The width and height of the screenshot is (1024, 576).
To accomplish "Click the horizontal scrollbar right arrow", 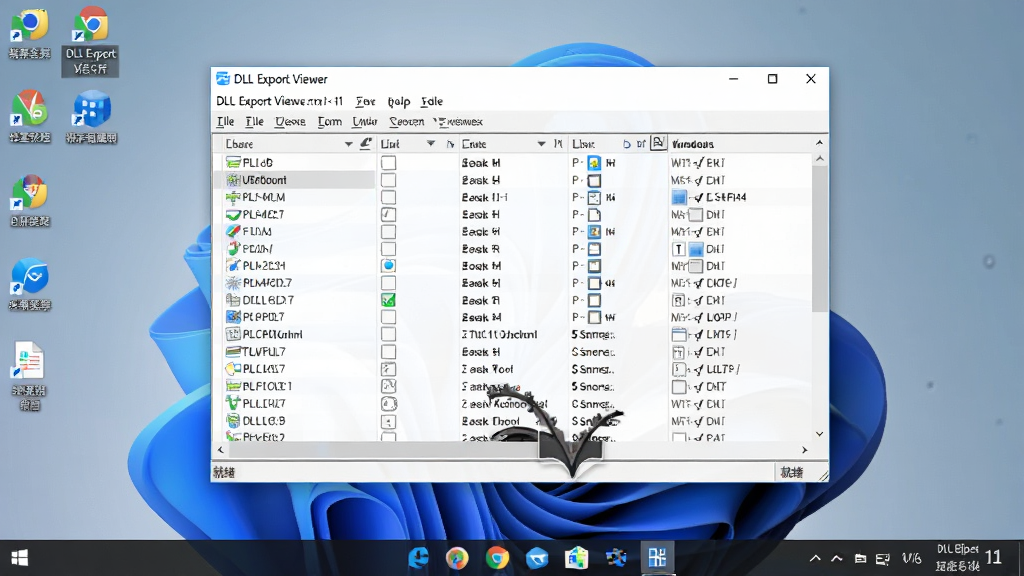I will [x=805, y=450].
